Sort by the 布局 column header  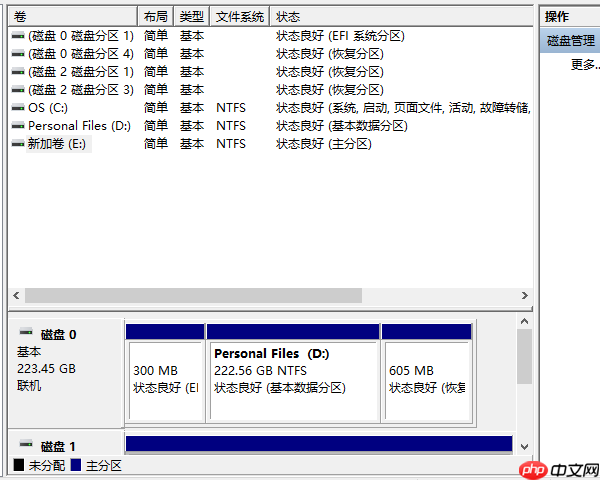pos(156,16)
